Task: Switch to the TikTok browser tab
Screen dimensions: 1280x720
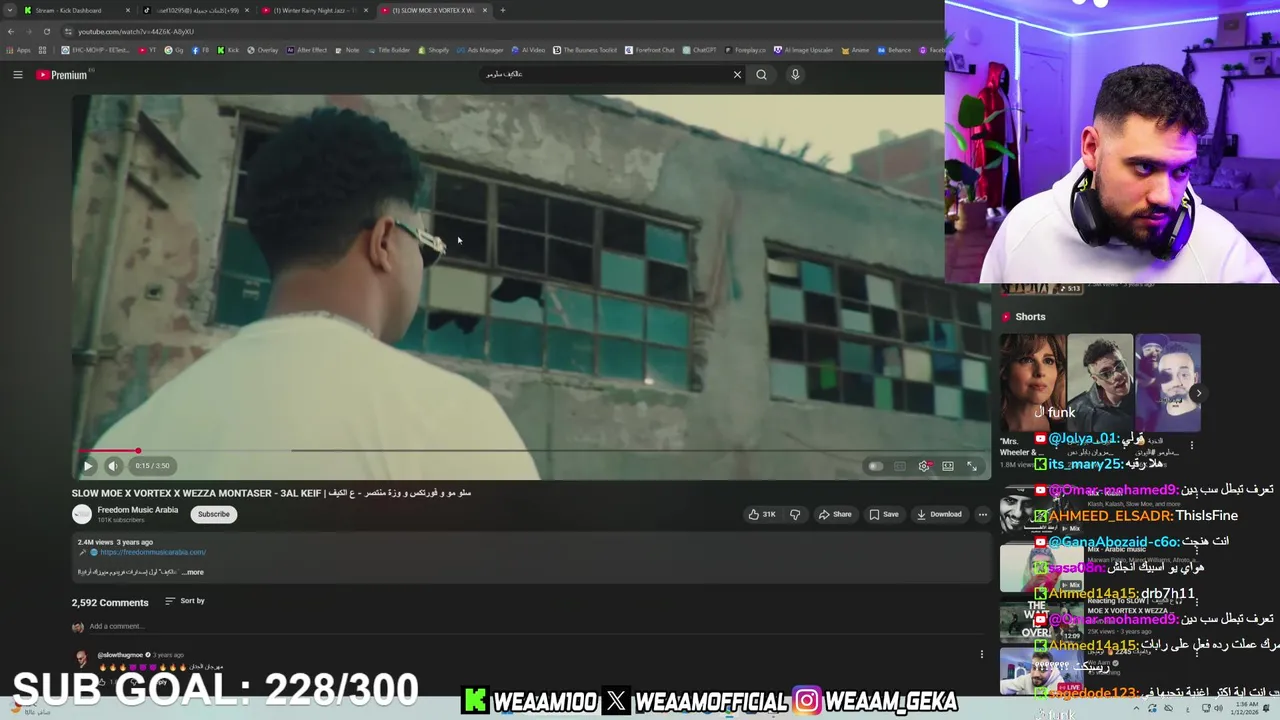Action: (196, 10)
